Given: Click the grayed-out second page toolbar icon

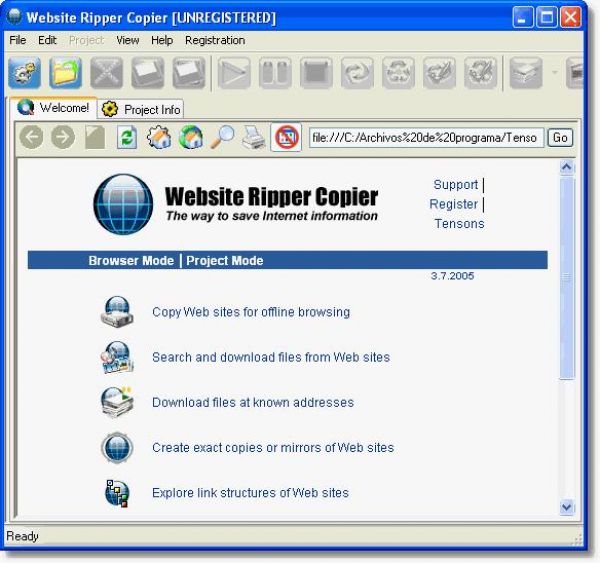Looking at the screenshot, I should click(189, 73).
